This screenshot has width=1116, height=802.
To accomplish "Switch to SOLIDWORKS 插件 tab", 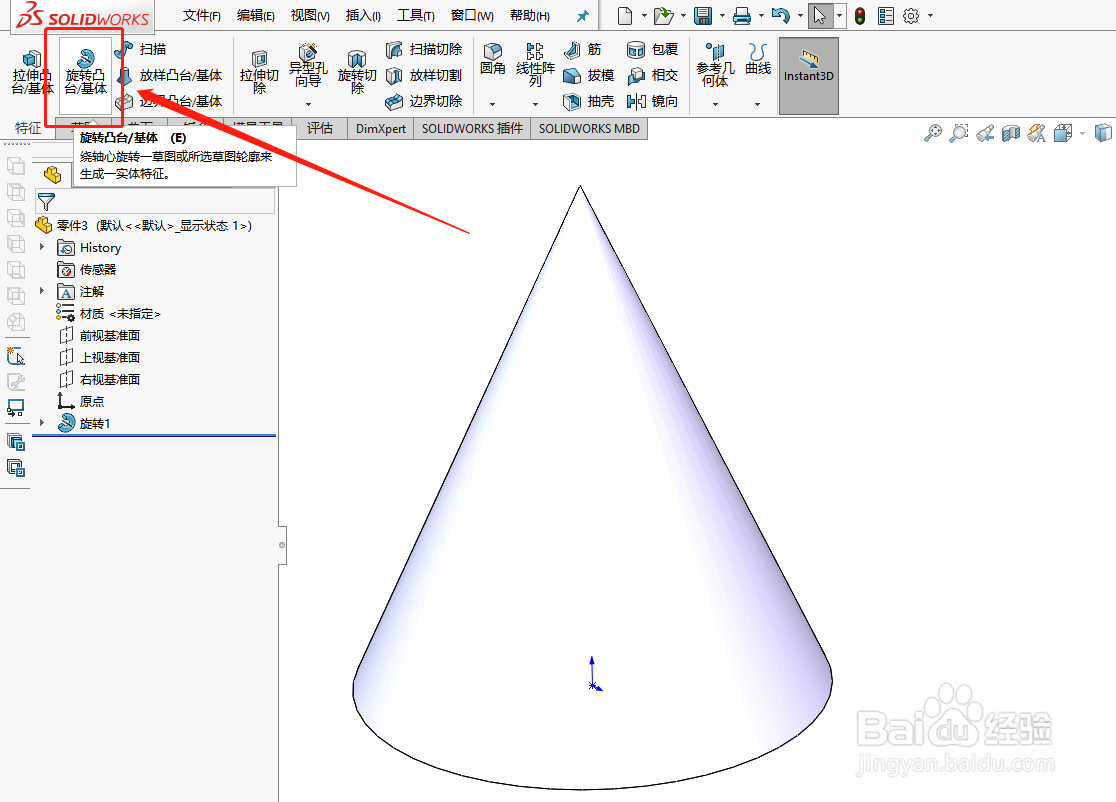I will [473, 129].
